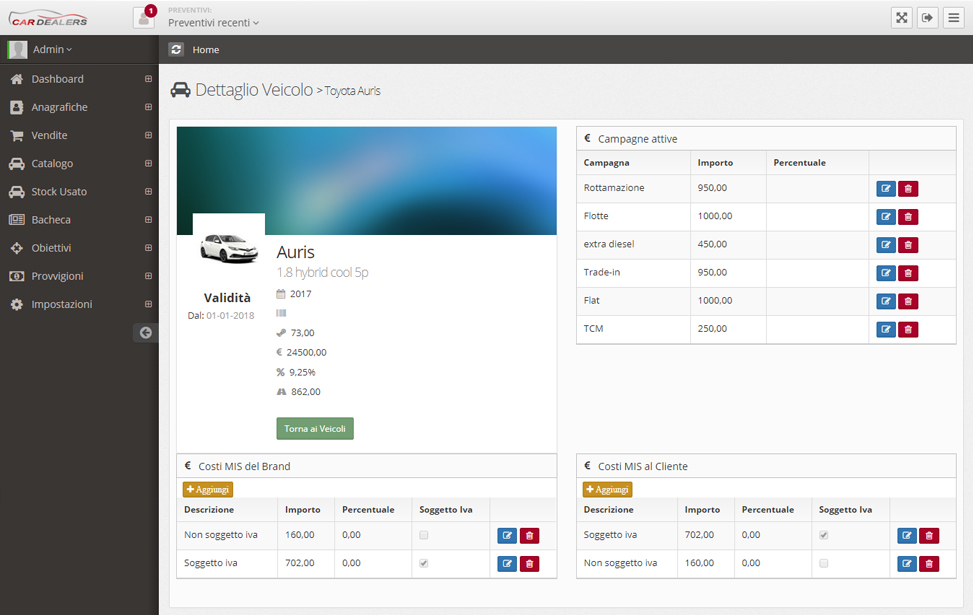Image resolution: width=973 pixels, height=615 pixels.
Task: Go to Vendite section
Action: click(x=50, y=135)
